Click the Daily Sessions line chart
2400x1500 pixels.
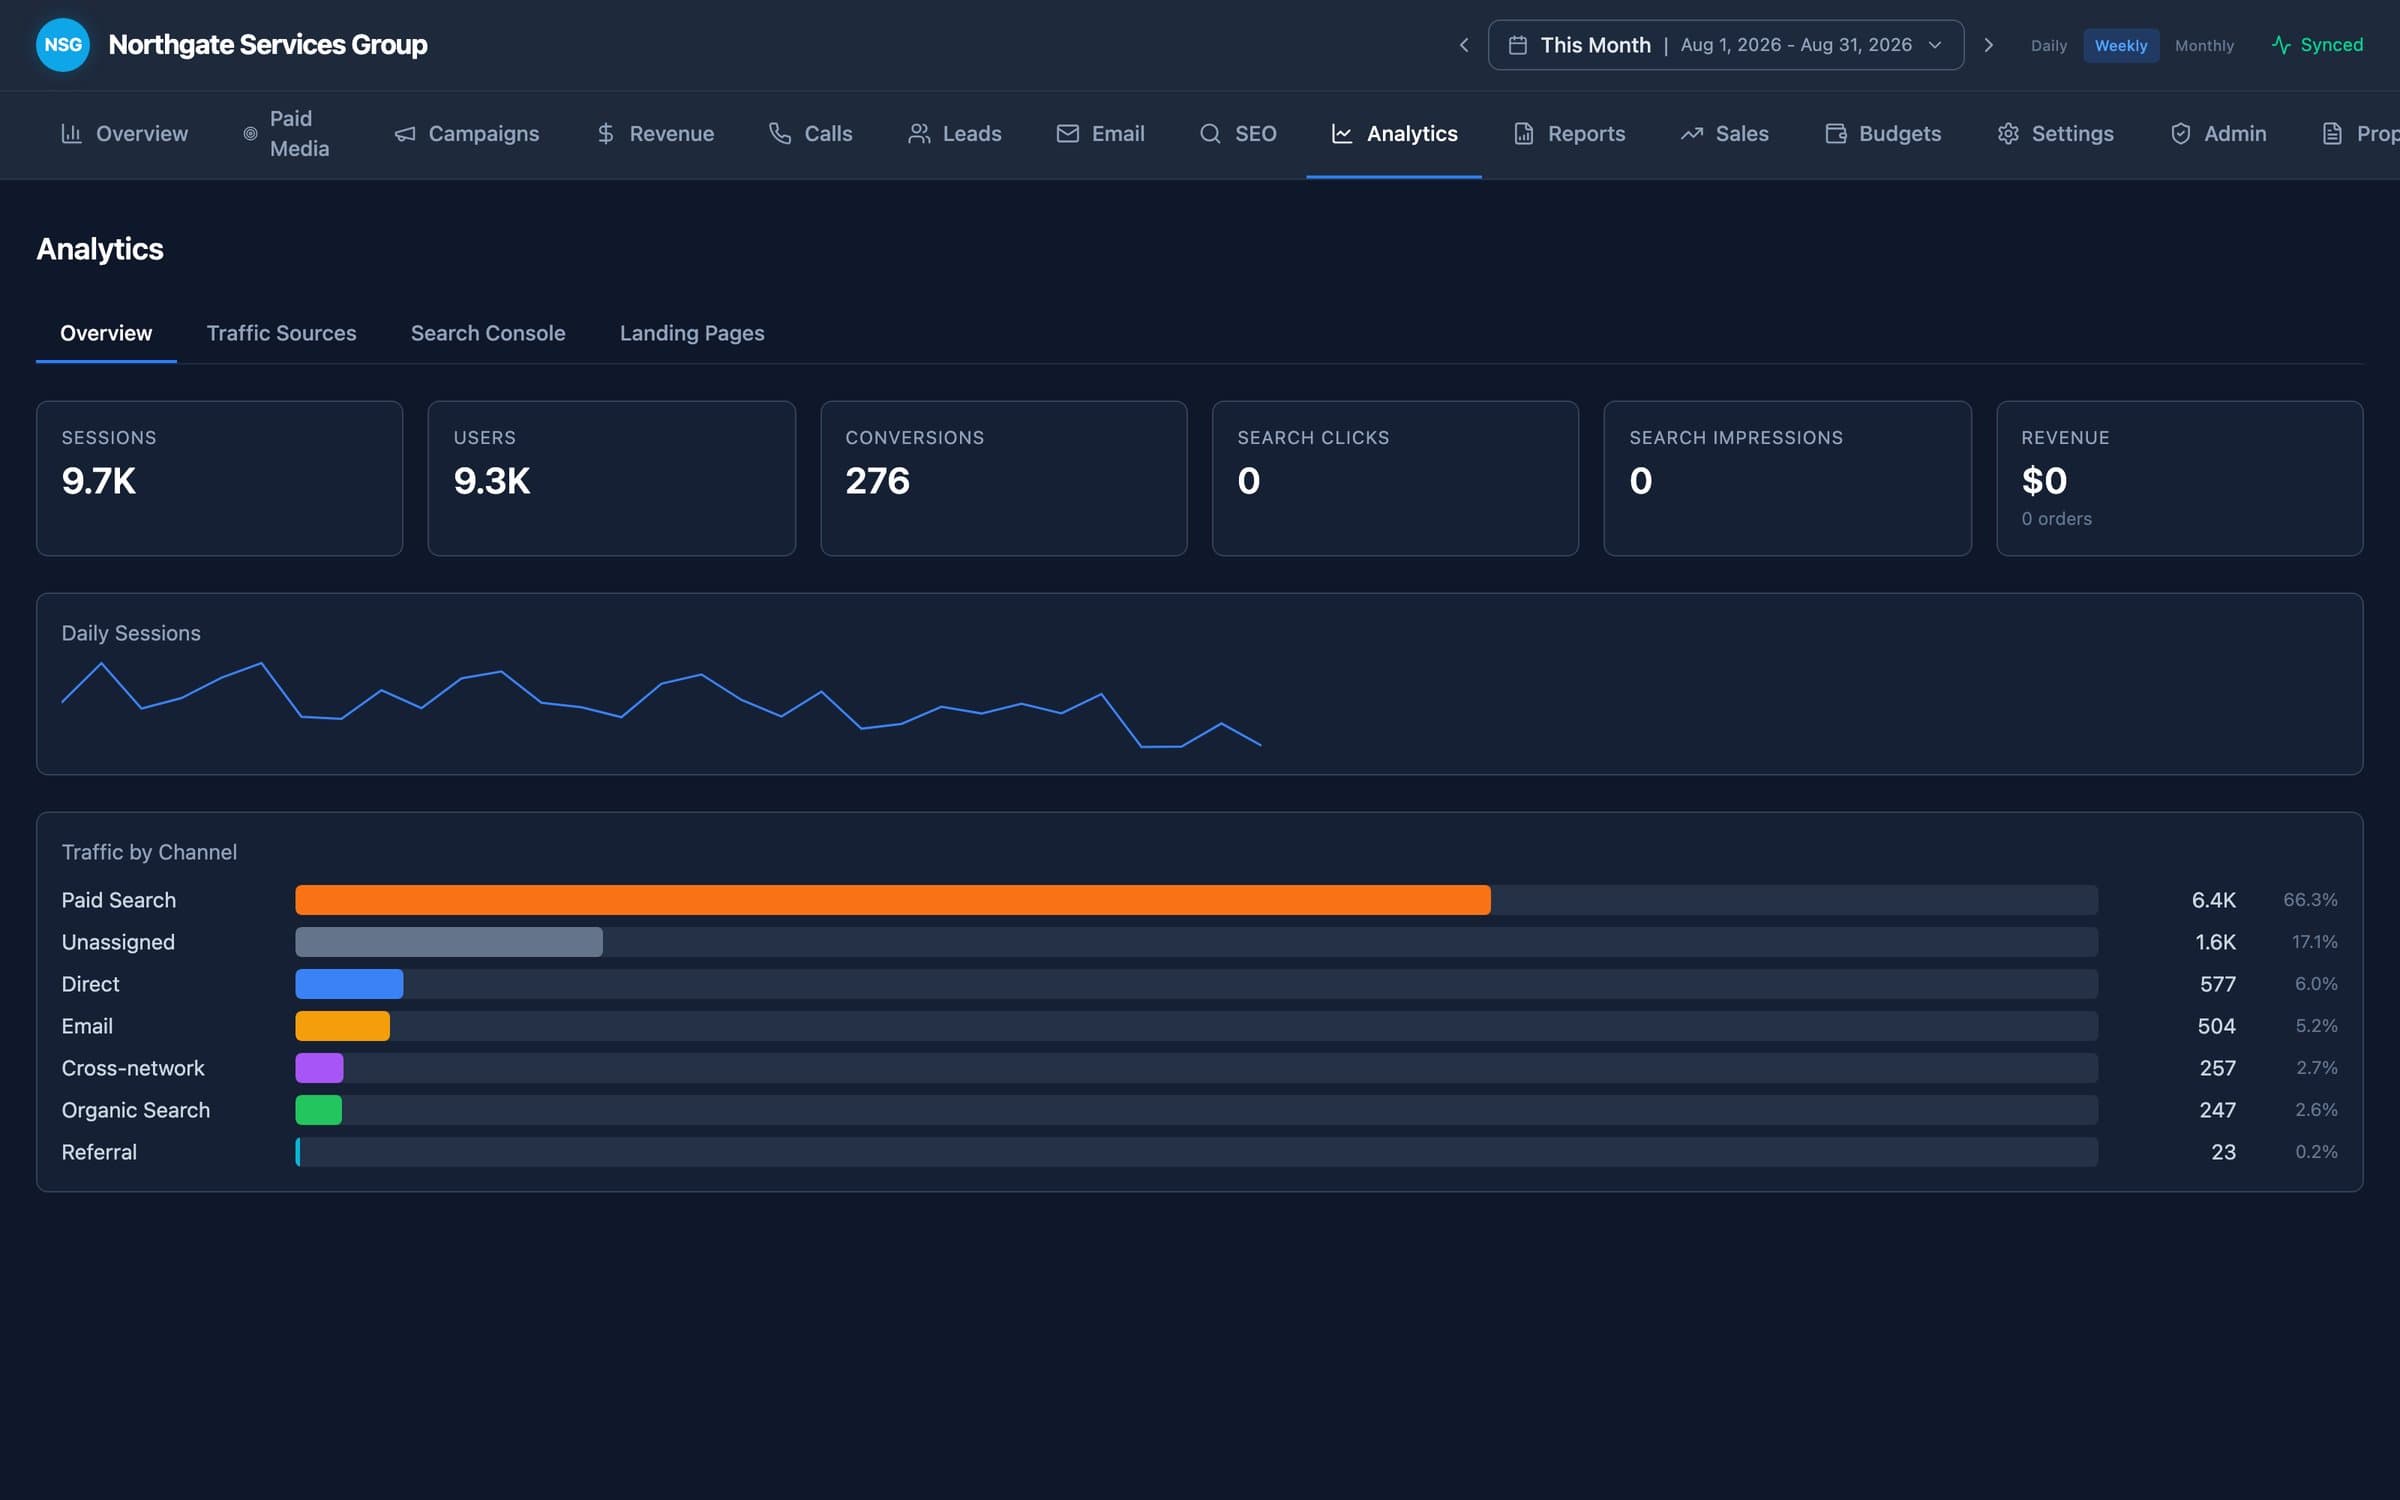[661, 704]
